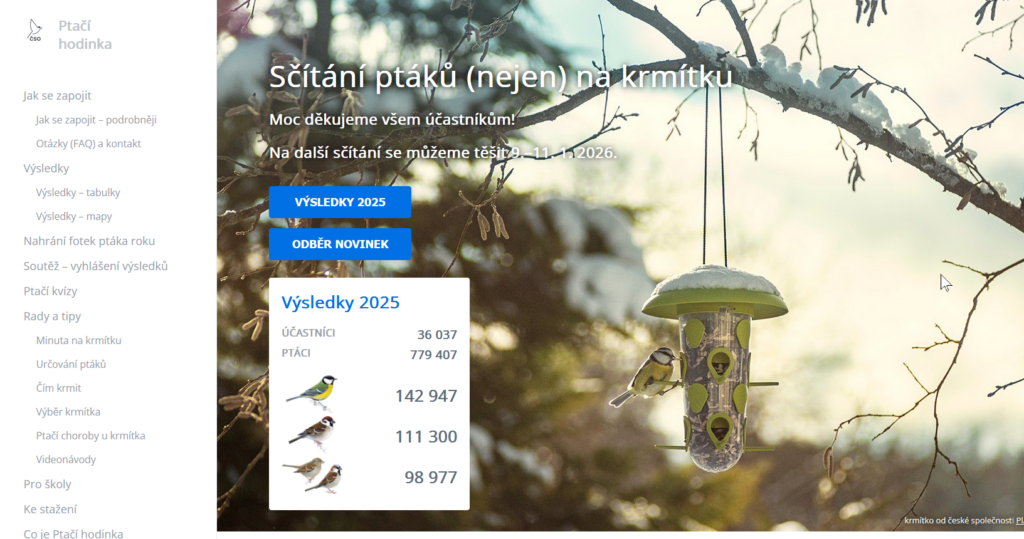This screenshot has width=1024, height=539.
Task: Go to Soutěž – vyhlášení výsledků
Action: click(96, 266)
